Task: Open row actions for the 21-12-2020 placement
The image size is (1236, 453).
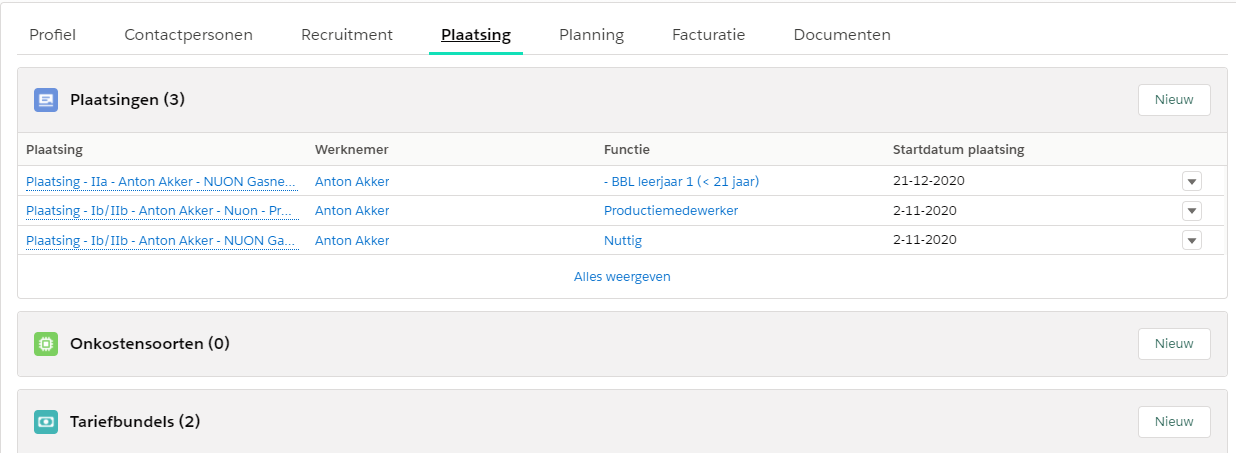Action: pyautogui.click(x=1191, y=181)
